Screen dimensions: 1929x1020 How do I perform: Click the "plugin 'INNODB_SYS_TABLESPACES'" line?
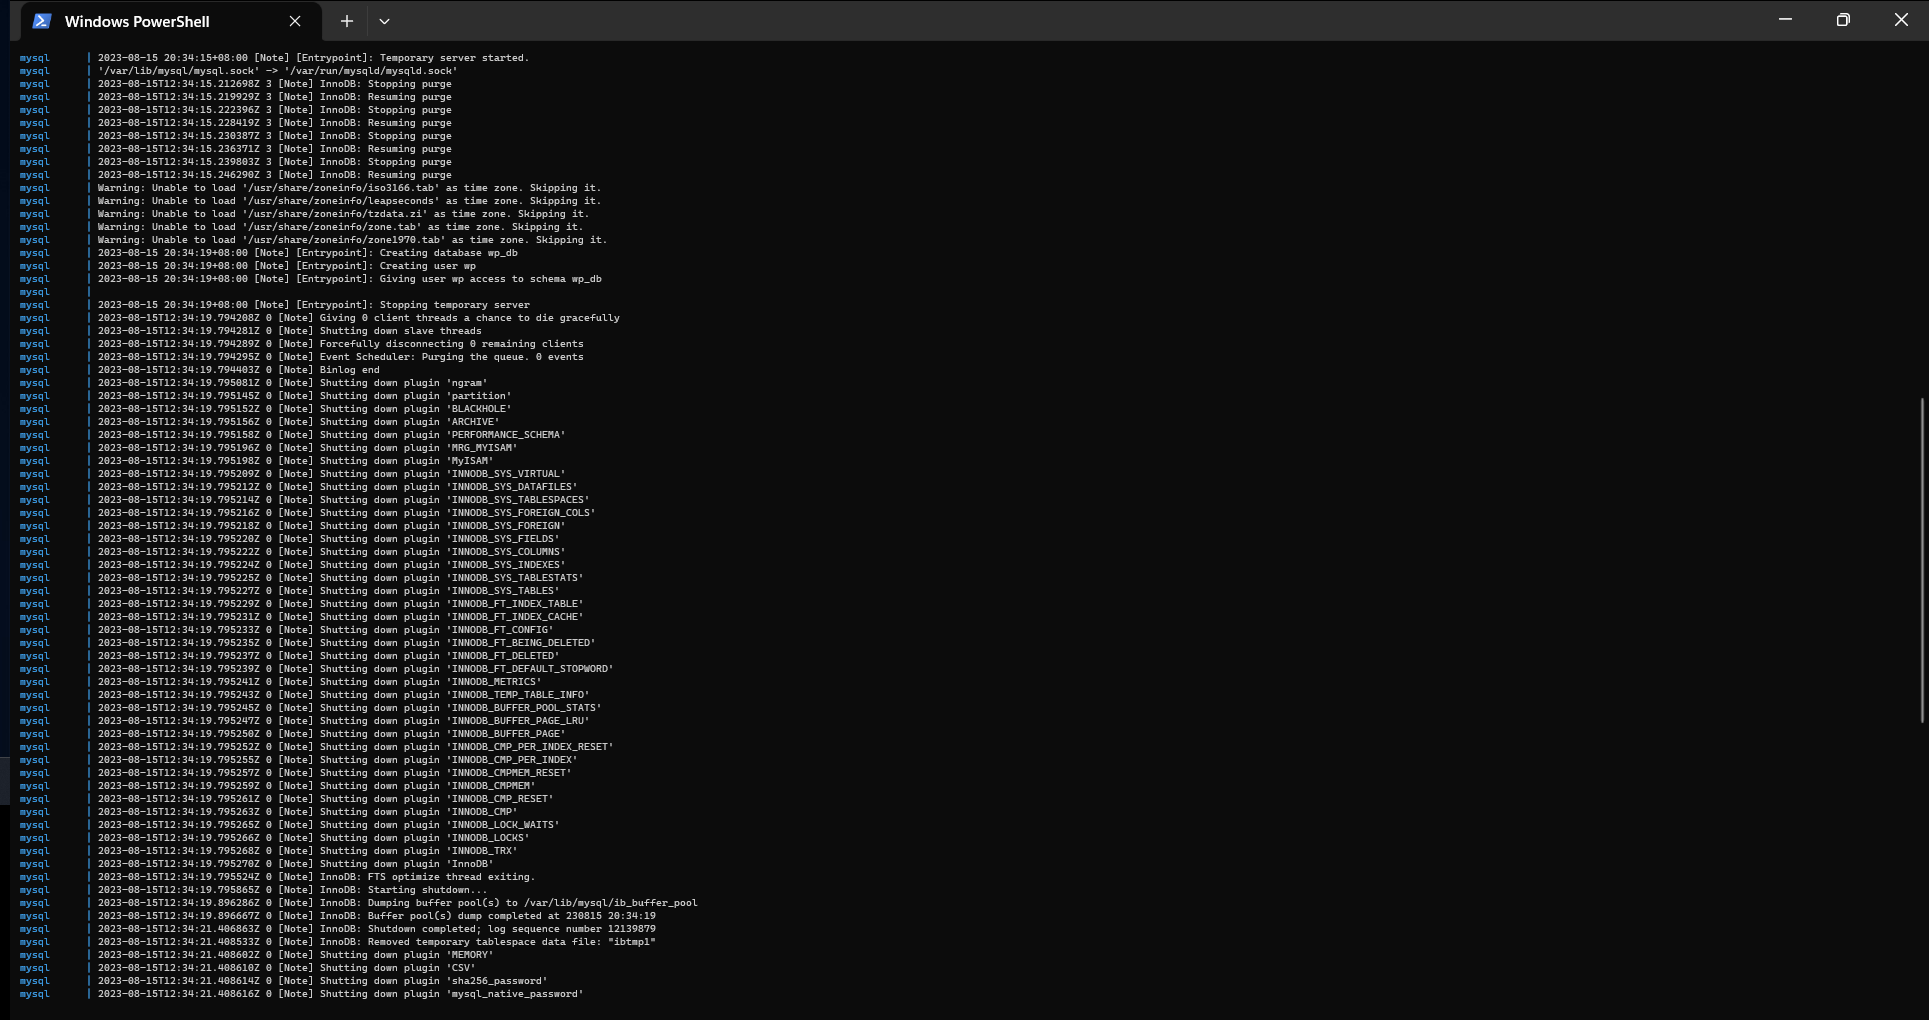[343, 500]
